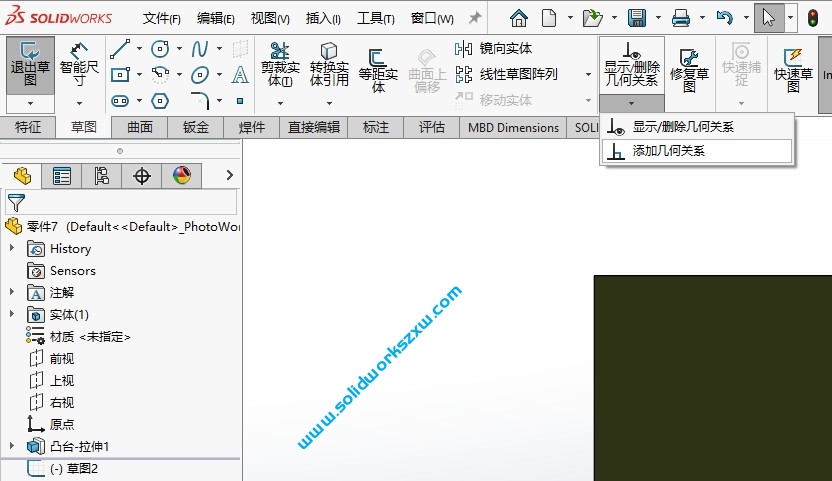Open the ConfigurationManager tab icon
This screenshot has width=832, height=481.
pos(101,176)
